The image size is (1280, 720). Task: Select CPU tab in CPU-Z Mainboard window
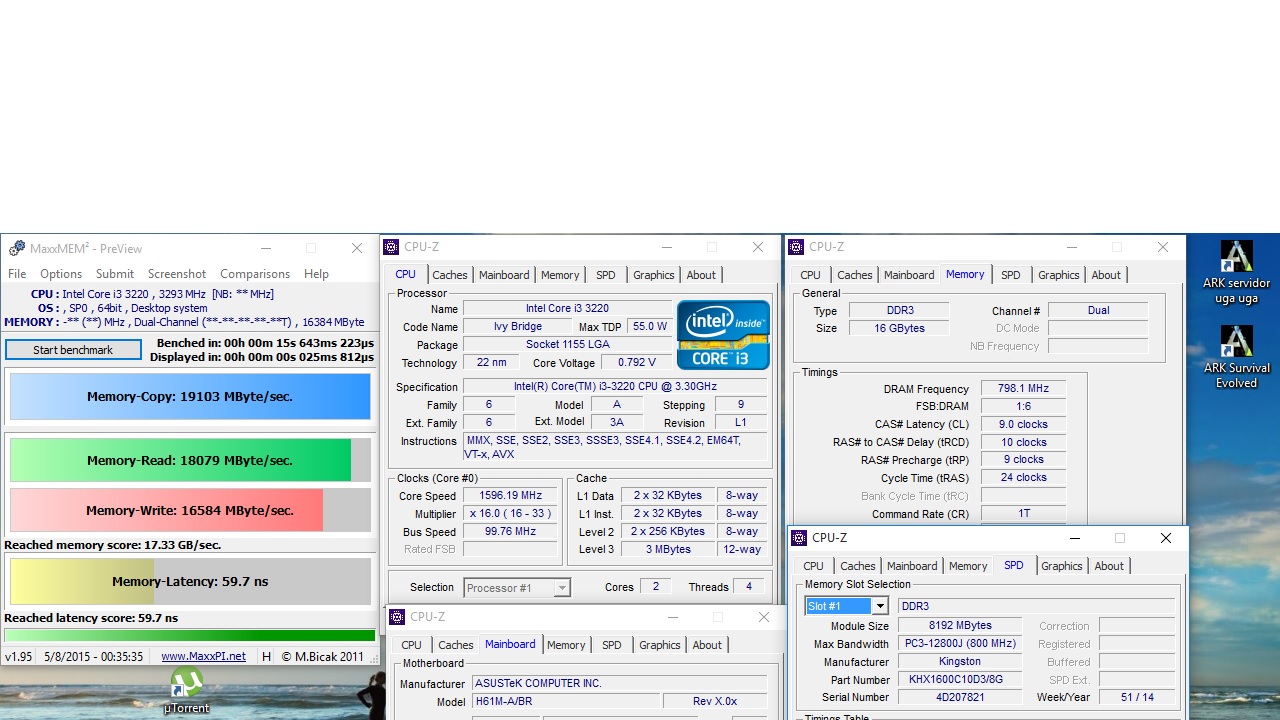pyautogui.click(x=411, y=645)
